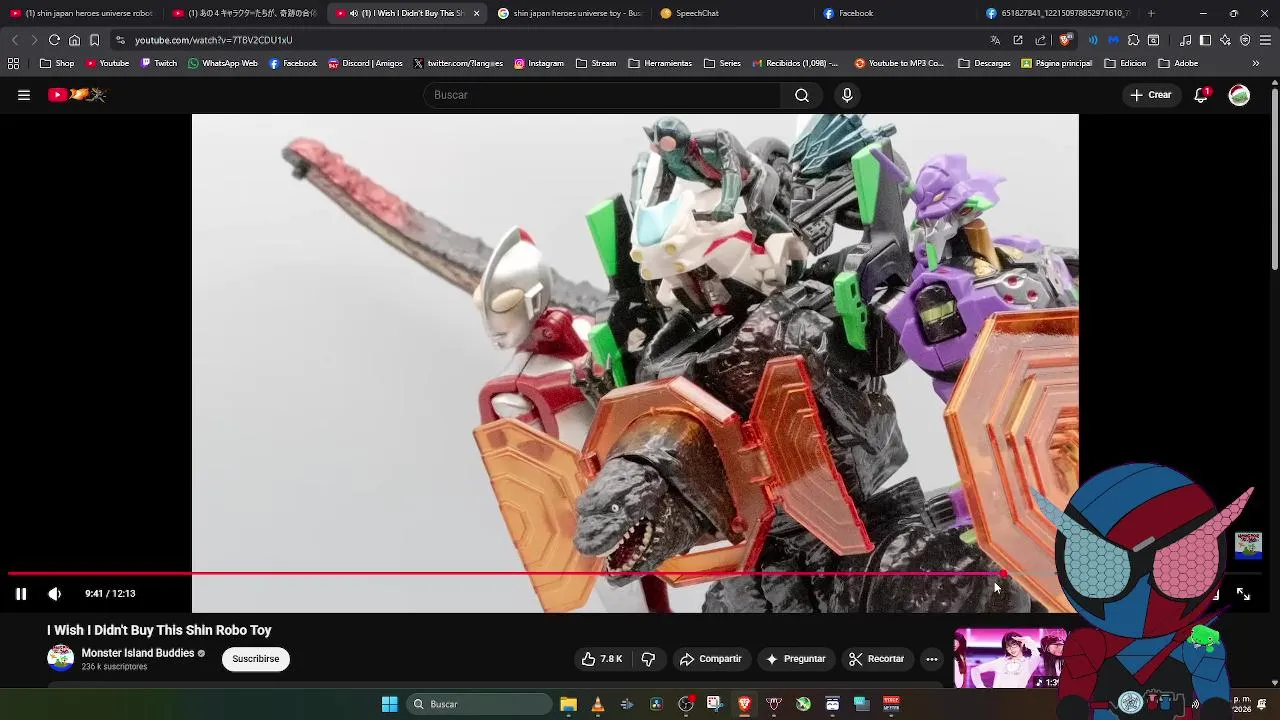Open the Instagram bookmark
The width and height of the screenshot is (1280, 720).
coord(539,63)
